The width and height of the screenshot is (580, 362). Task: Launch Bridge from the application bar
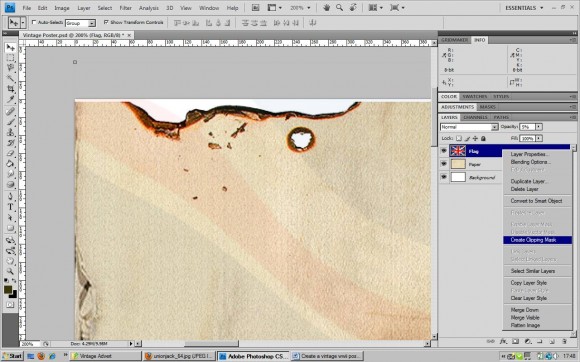pyautogui.click(x=256, y=8)
